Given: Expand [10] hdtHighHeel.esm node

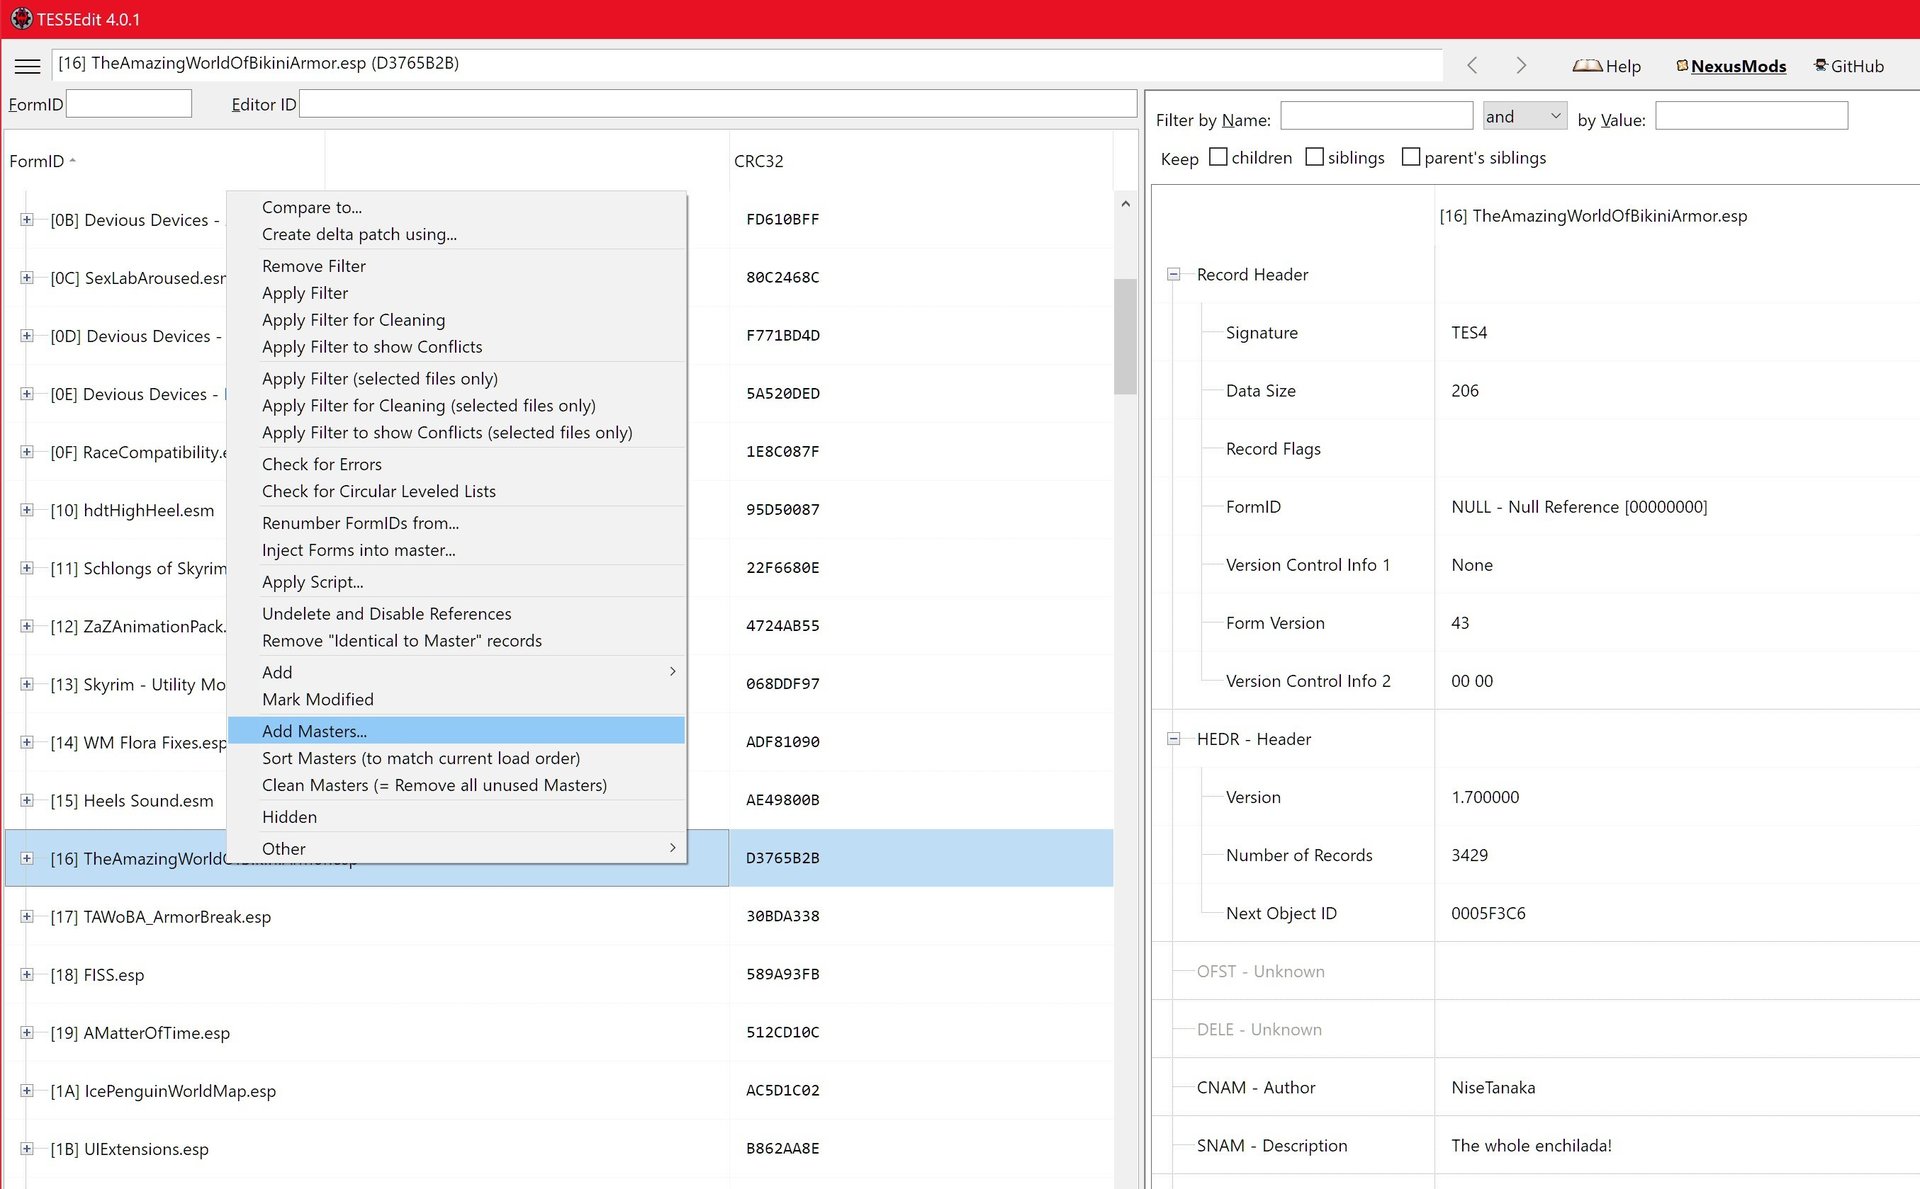Looking at the screenshot, I should point(27,510).
